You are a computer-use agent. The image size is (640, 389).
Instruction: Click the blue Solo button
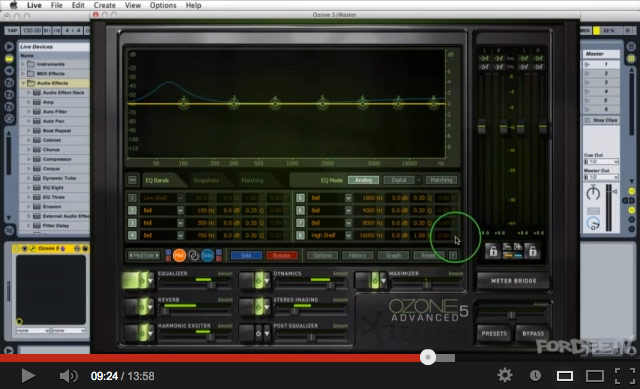tap(246, 256)
